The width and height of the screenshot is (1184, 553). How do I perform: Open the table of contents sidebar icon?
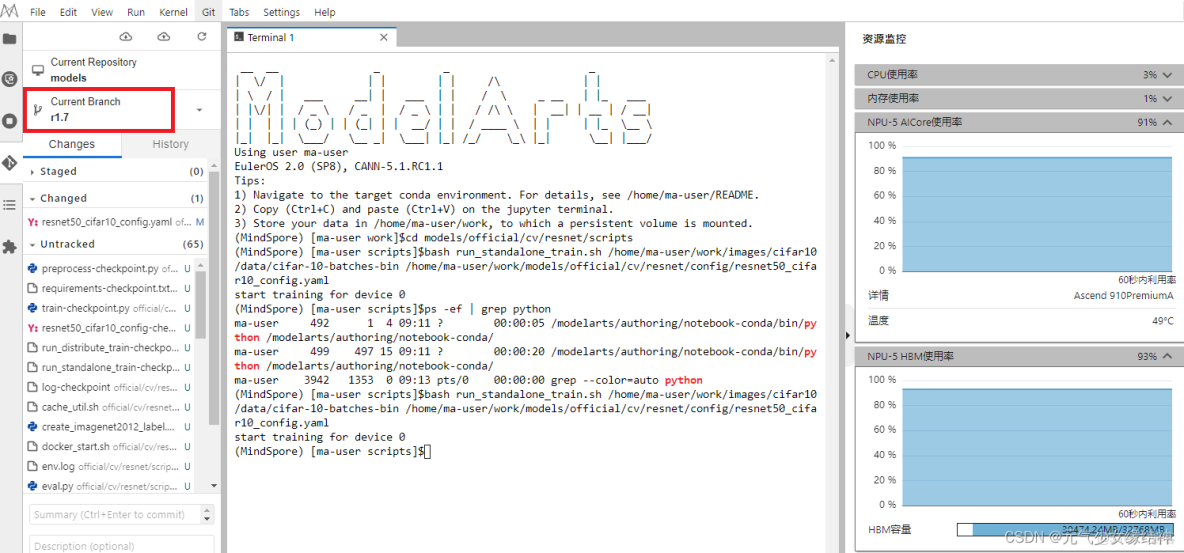click(x=10, y=204)
